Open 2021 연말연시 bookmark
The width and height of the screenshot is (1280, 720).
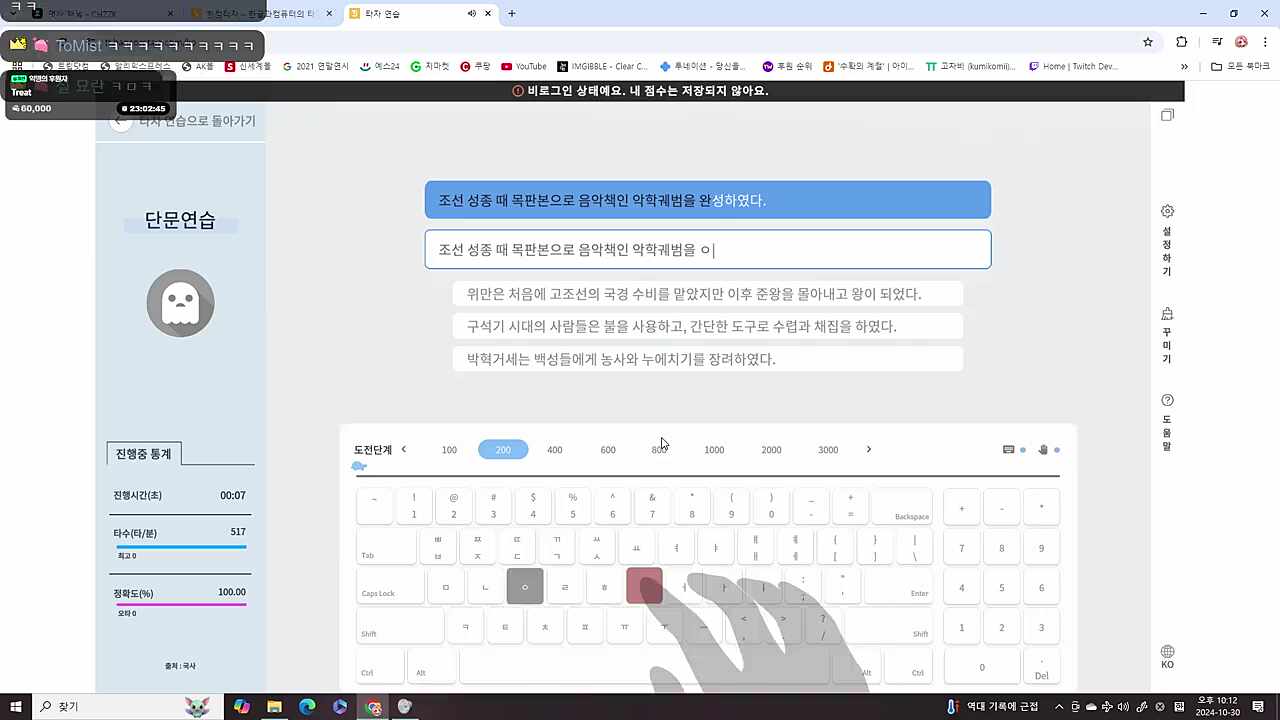tap(315, 66)
